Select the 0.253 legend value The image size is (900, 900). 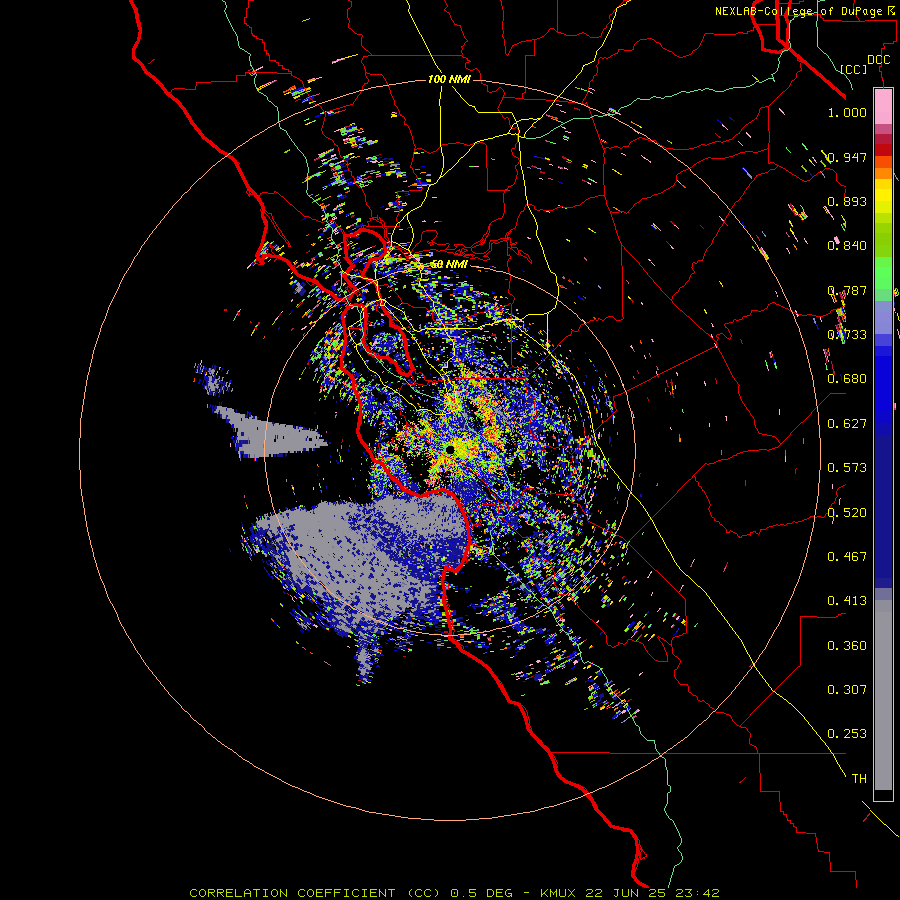[847, 734]
